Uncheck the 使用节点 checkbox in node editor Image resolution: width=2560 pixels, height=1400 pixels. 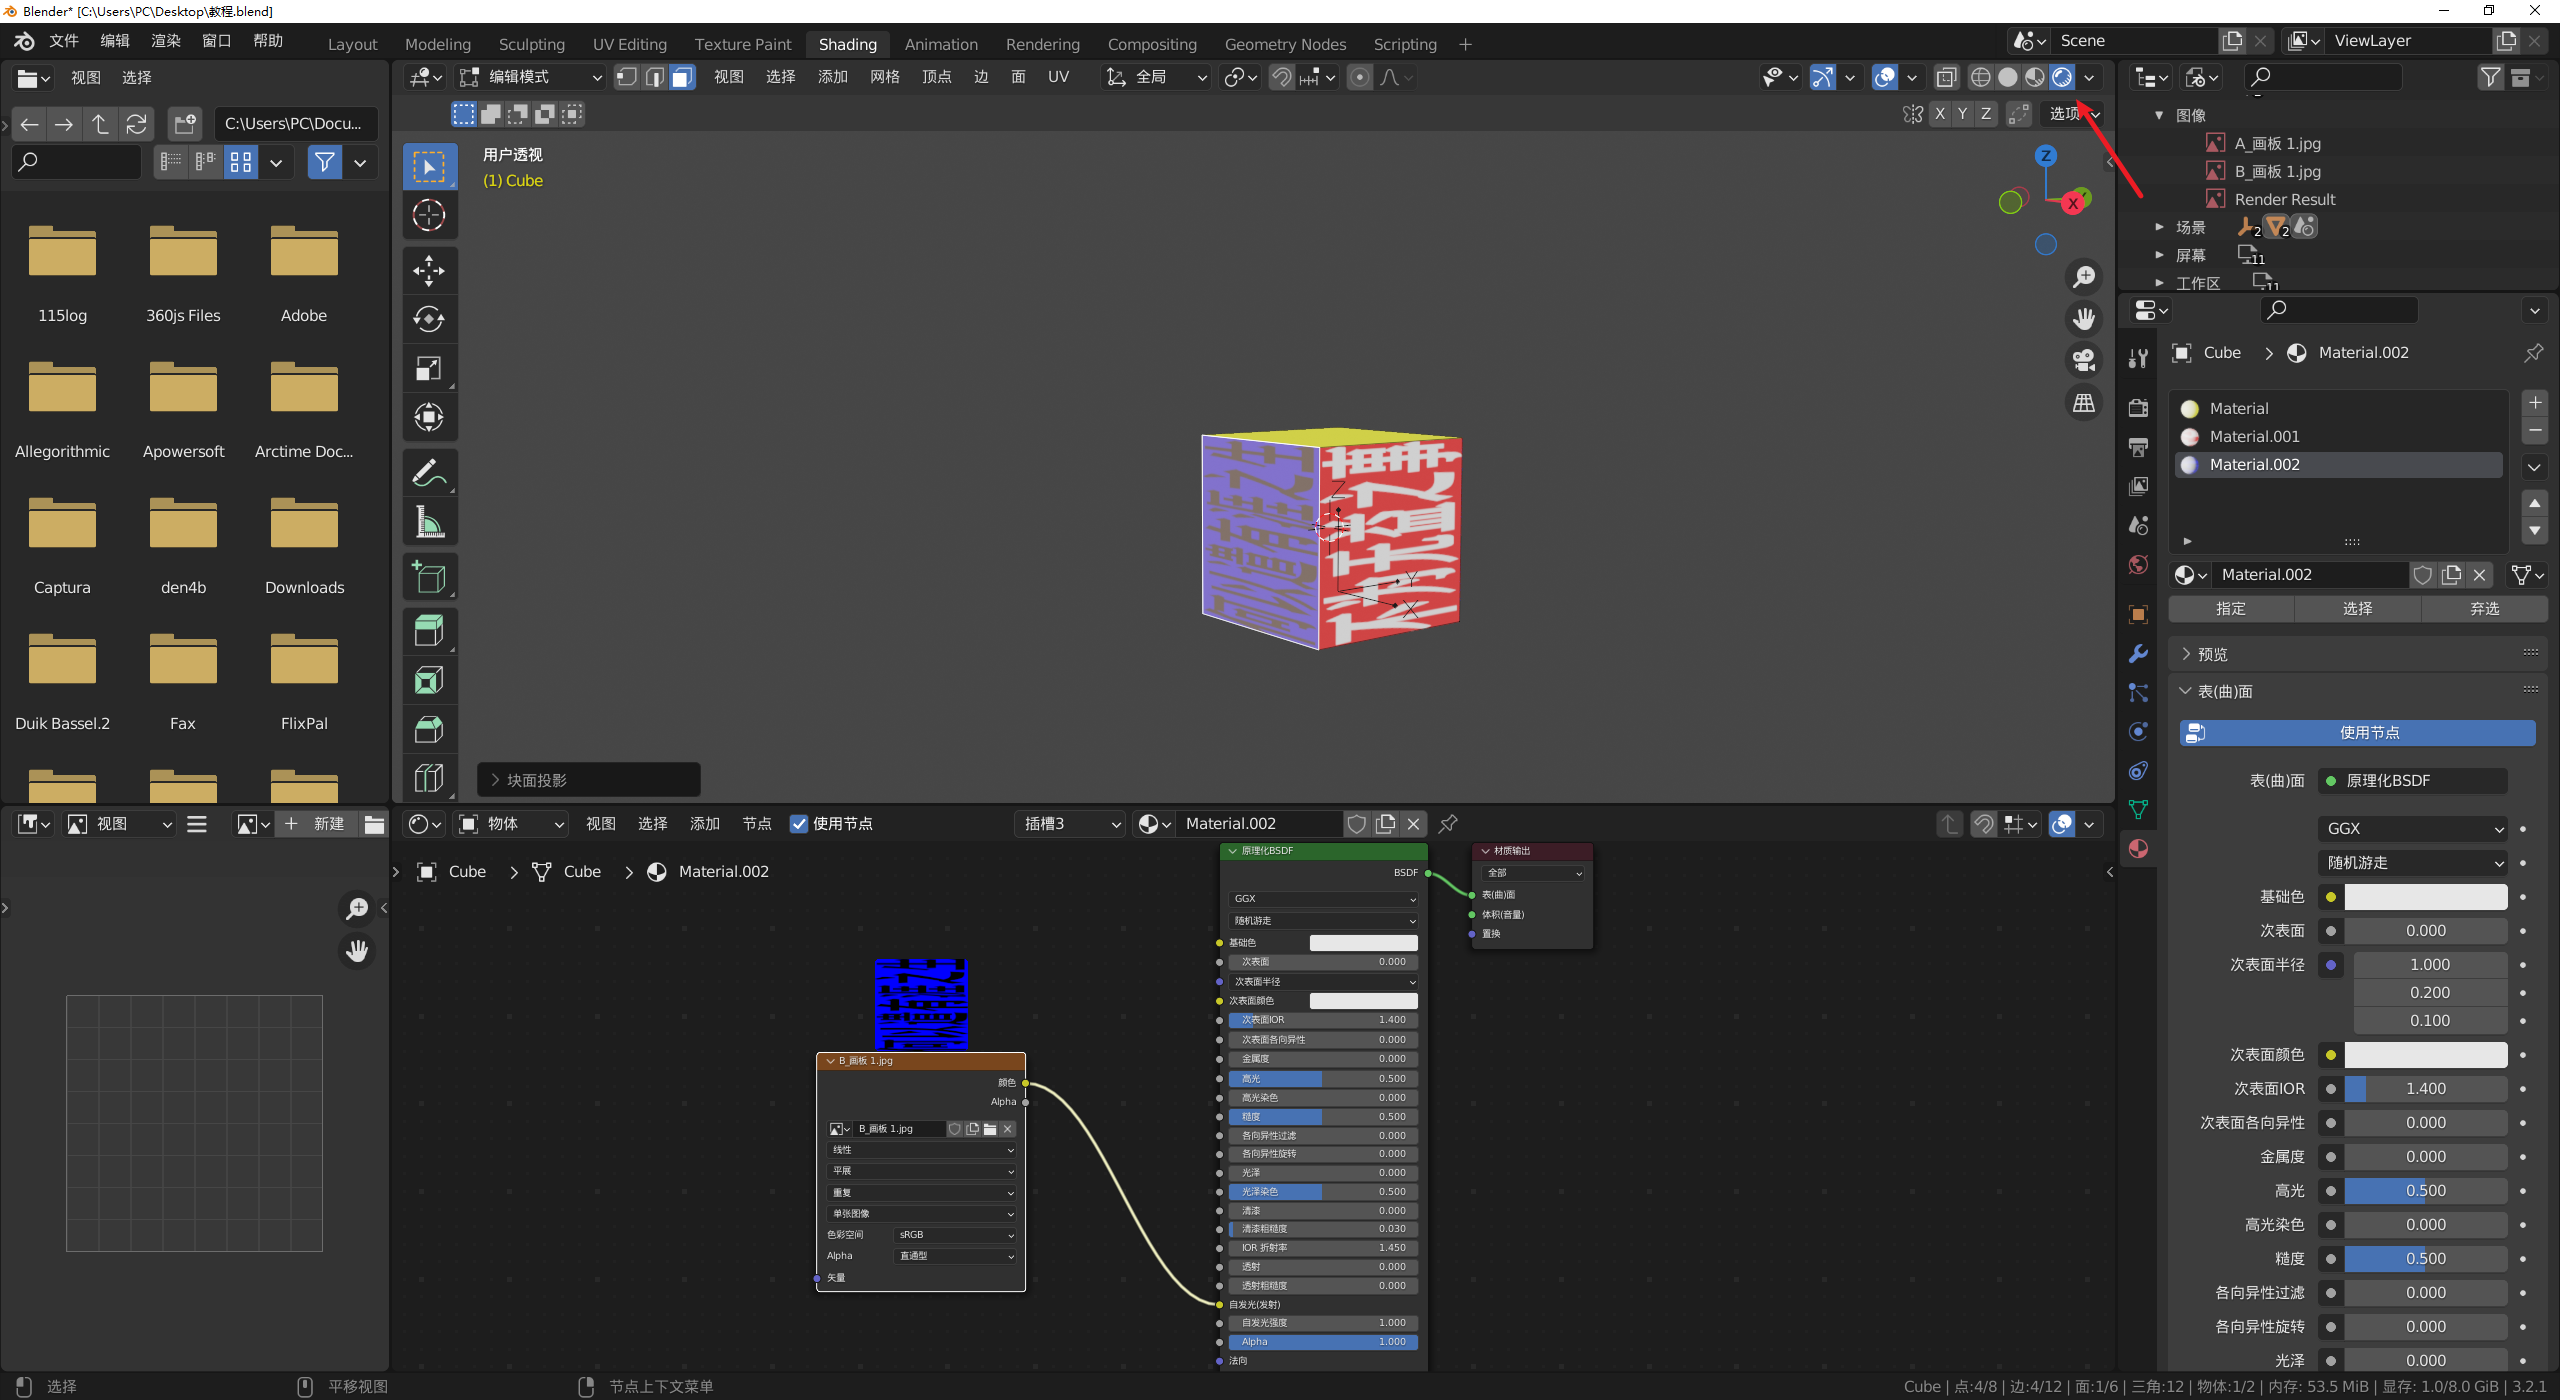(x=799, y=824)
